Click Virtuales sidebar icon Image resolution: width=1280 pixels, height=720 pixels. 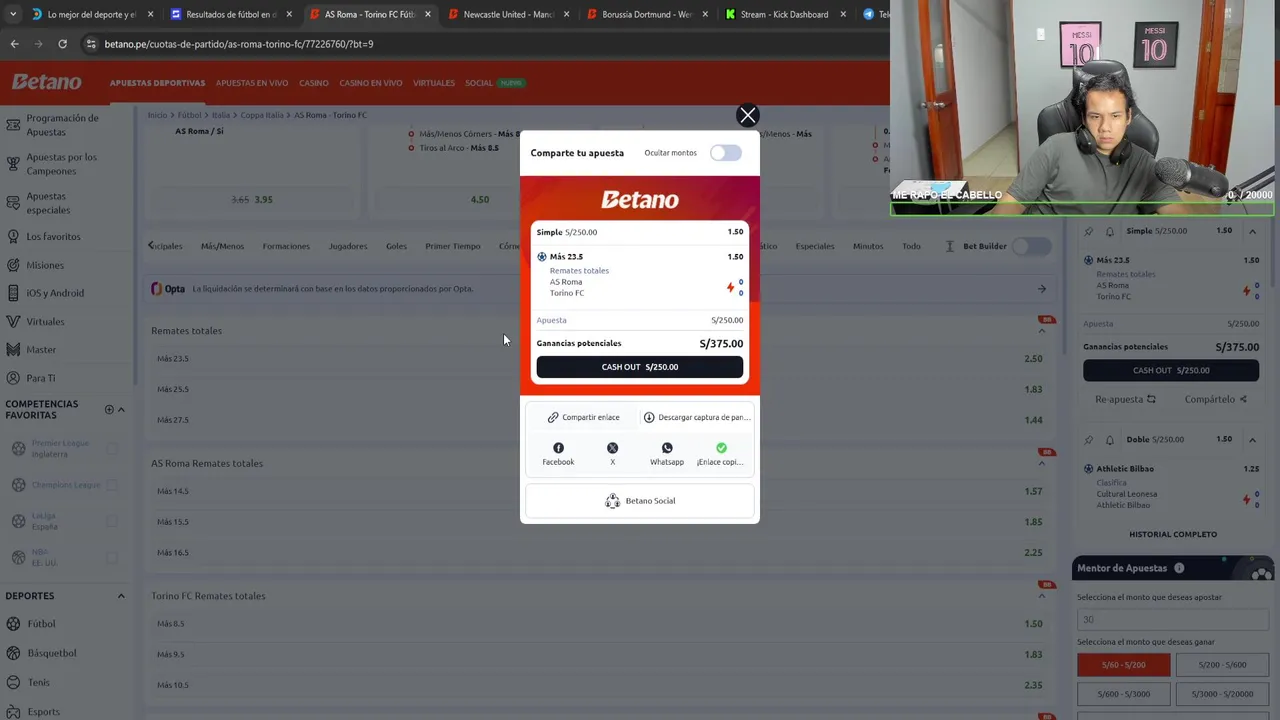13,322
